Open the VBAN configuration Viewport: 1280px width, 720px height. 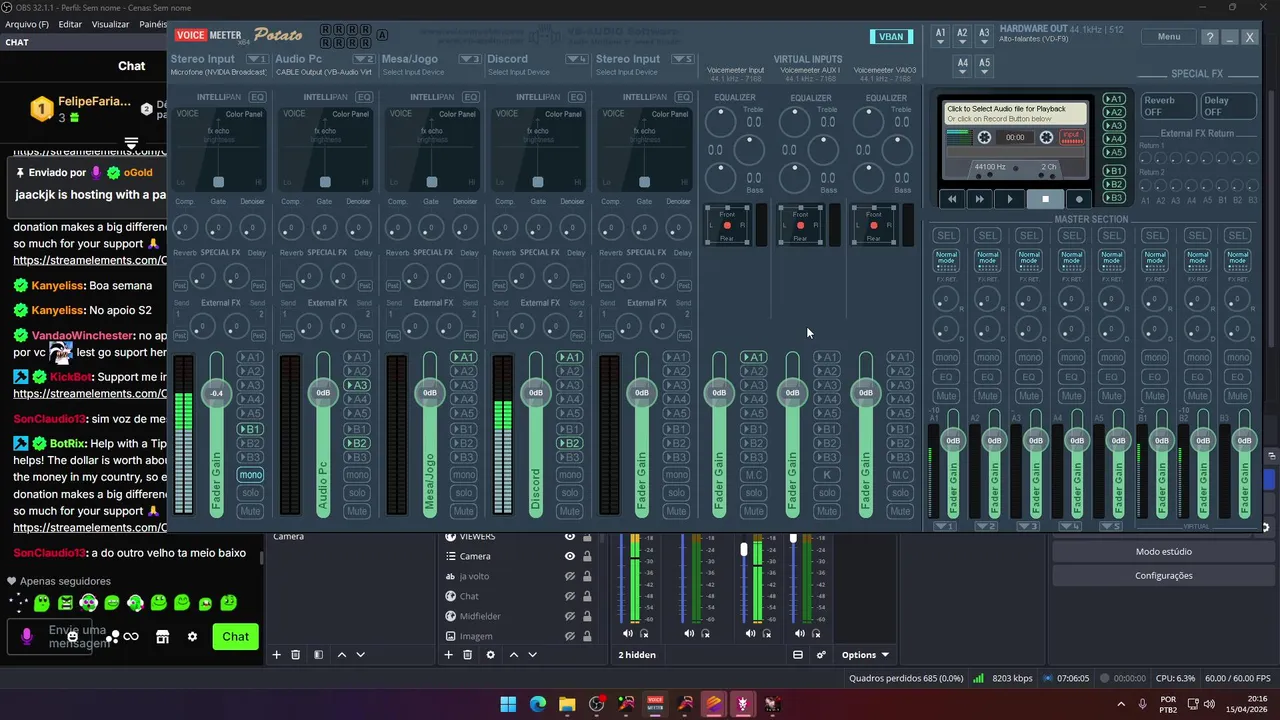point(890,37)
